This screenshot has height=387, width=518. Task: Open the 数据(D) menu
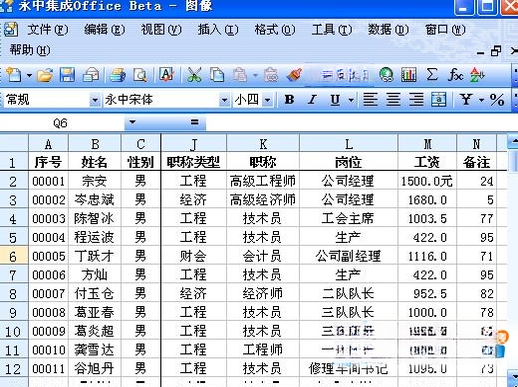click(388, 30)
